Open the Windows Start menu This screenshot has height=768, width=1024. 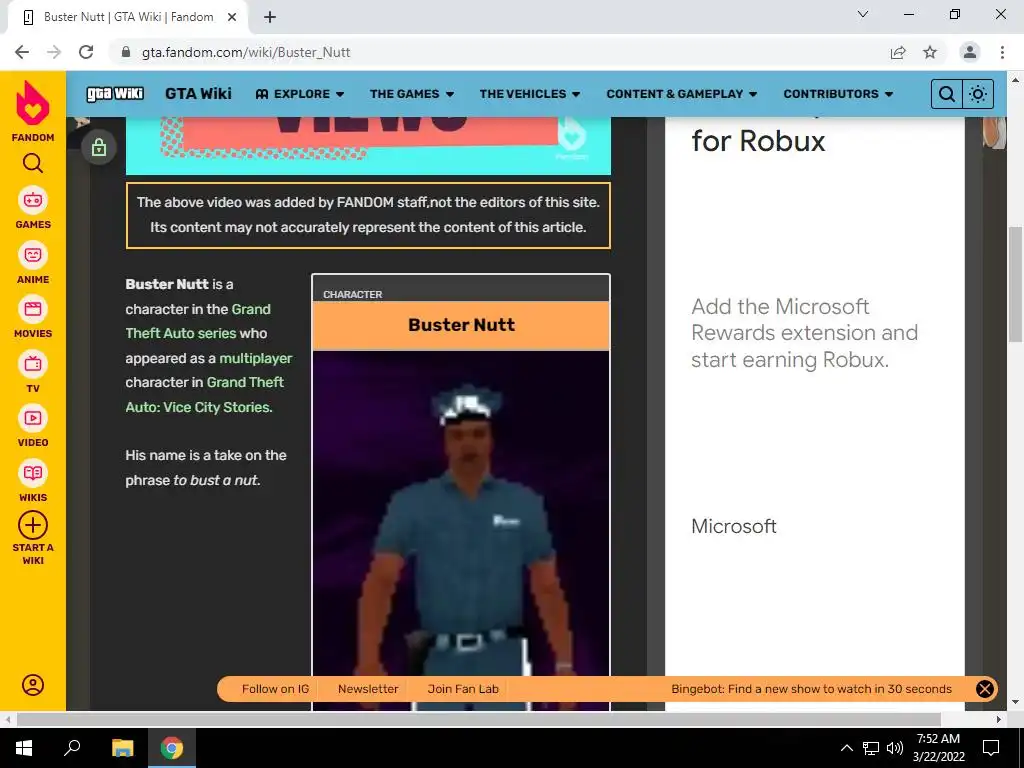point(24,748)
